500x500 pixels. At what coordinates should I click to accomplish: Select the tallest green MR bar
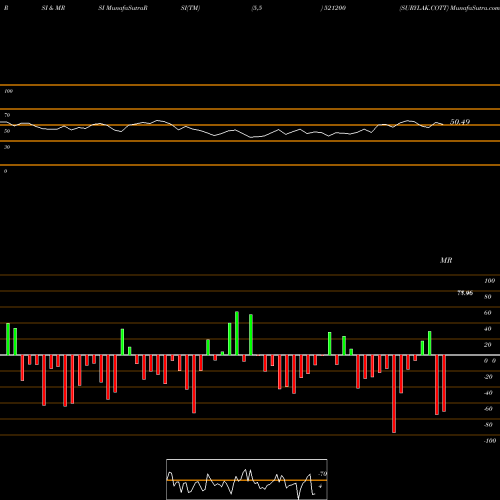pos(237,333)
